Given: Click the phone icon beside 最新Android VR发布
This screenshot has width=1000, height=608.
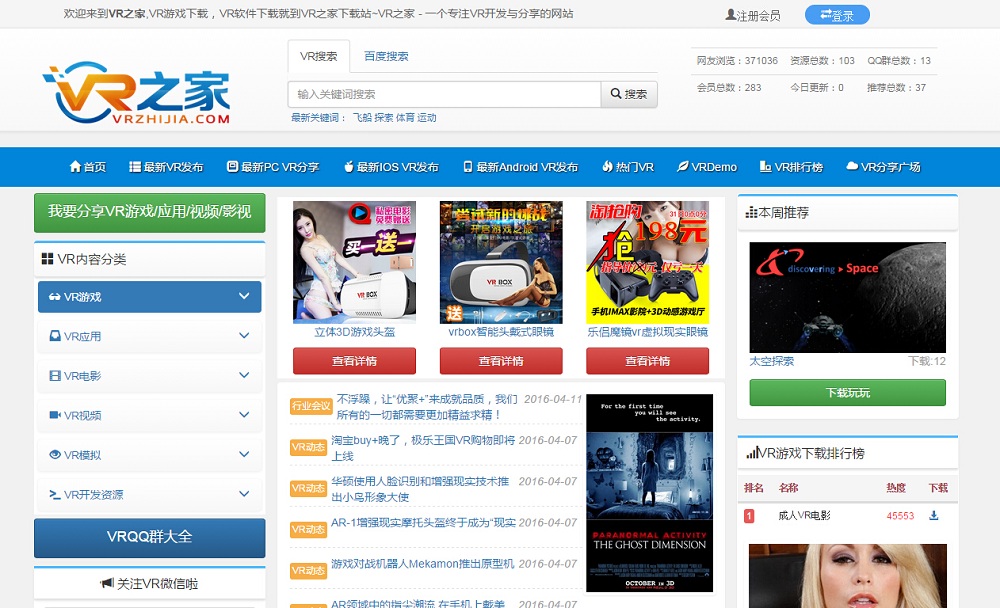Looking at the screenshot, I should 468,167.
